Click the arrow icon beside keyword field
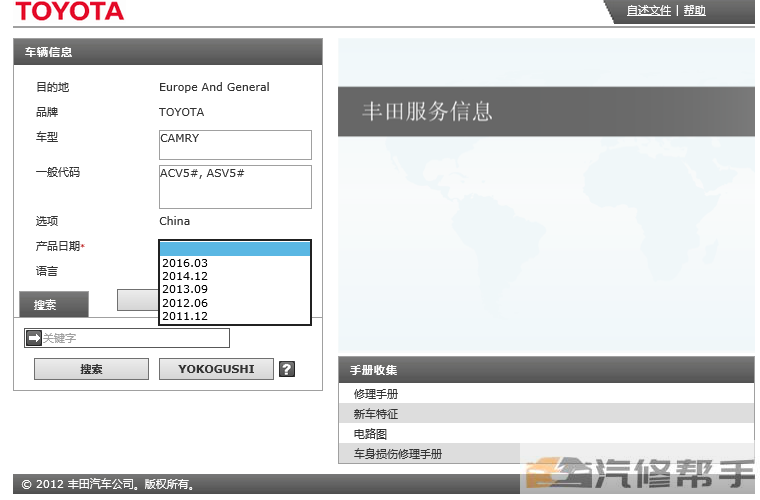This screenshot has width=760, height=500. (34, 338)
